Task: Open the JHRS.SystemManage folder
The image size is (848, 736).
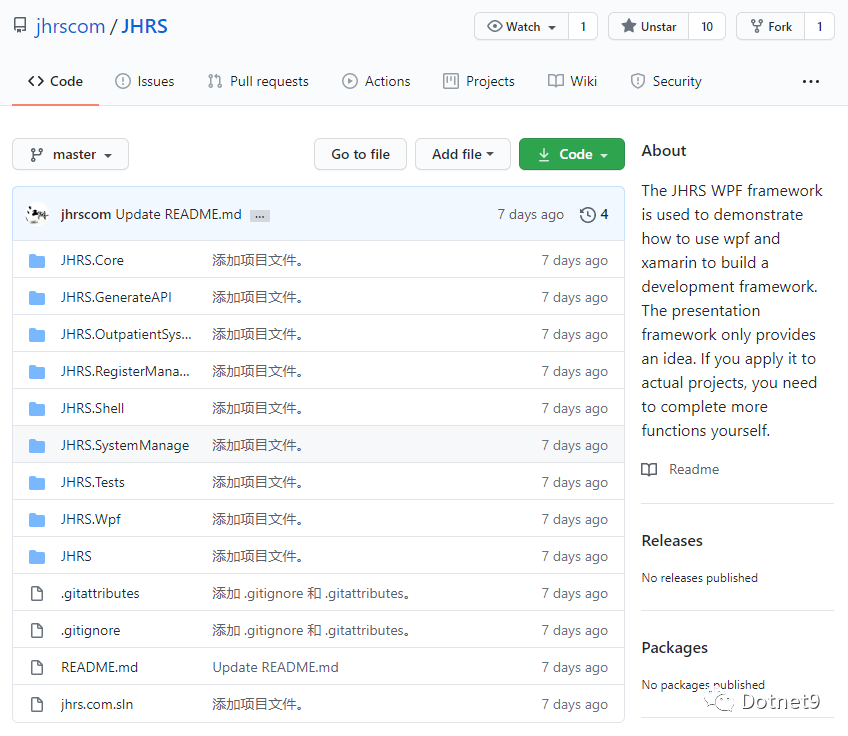Action: (125, 445)
